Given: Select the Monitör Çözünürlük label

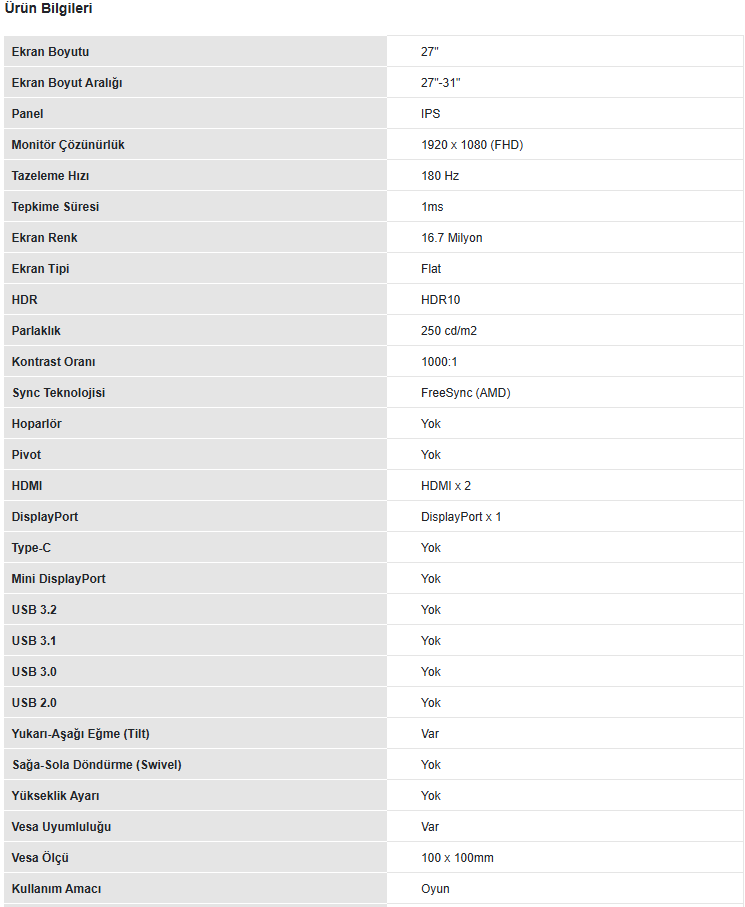Looking at the screenshot, I should coord(68,145).
